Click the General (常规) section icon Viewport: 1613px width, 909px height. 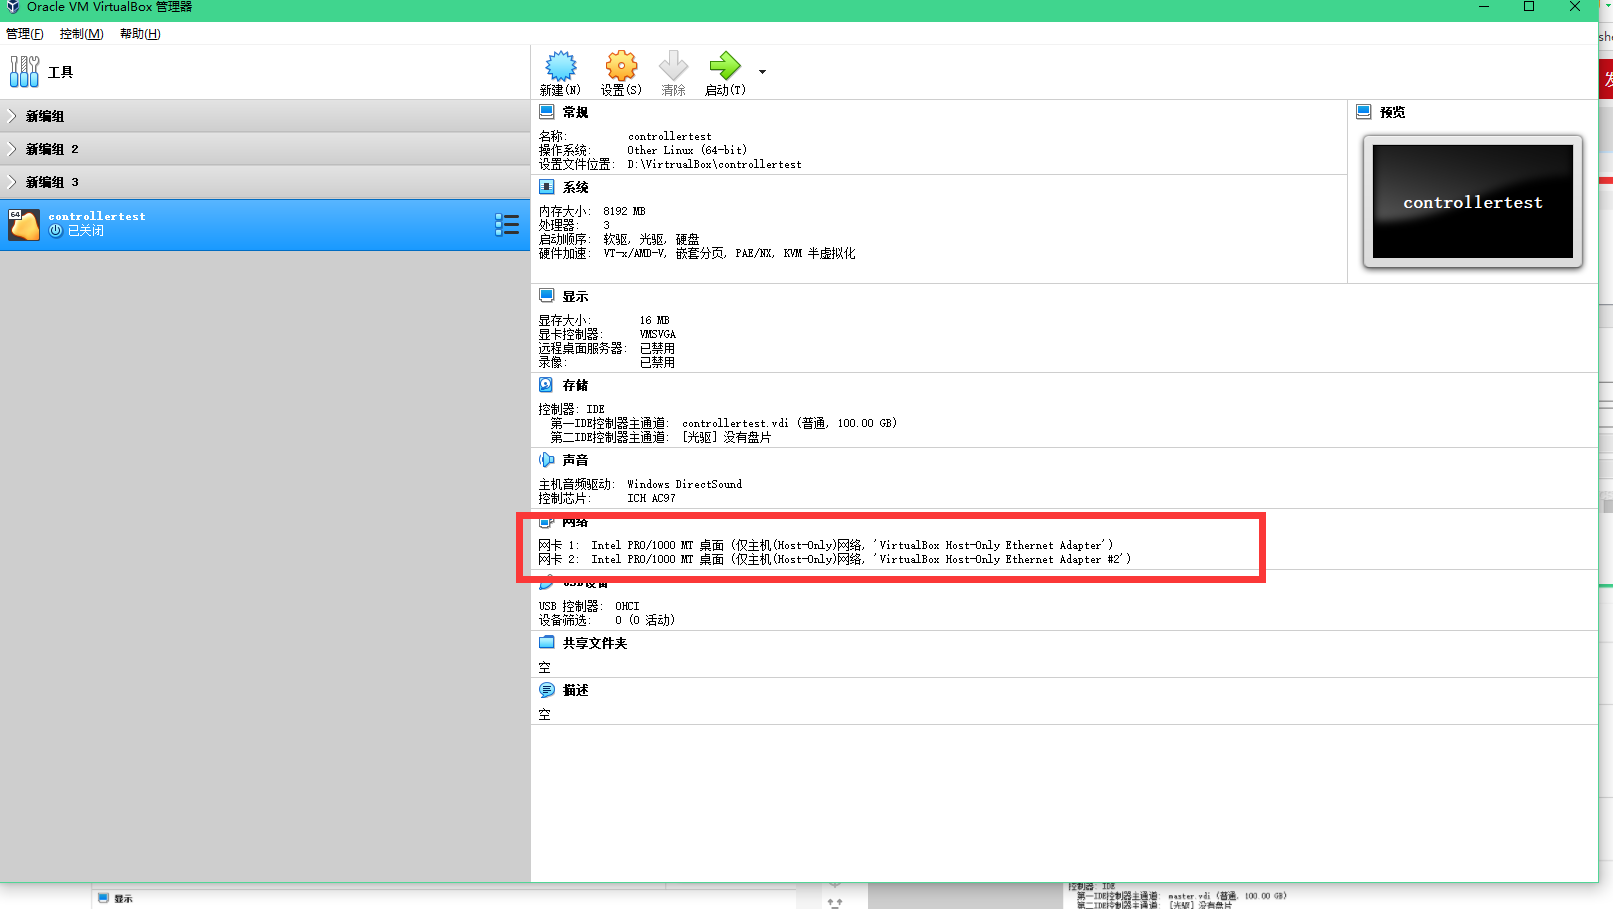click(547, 112)
